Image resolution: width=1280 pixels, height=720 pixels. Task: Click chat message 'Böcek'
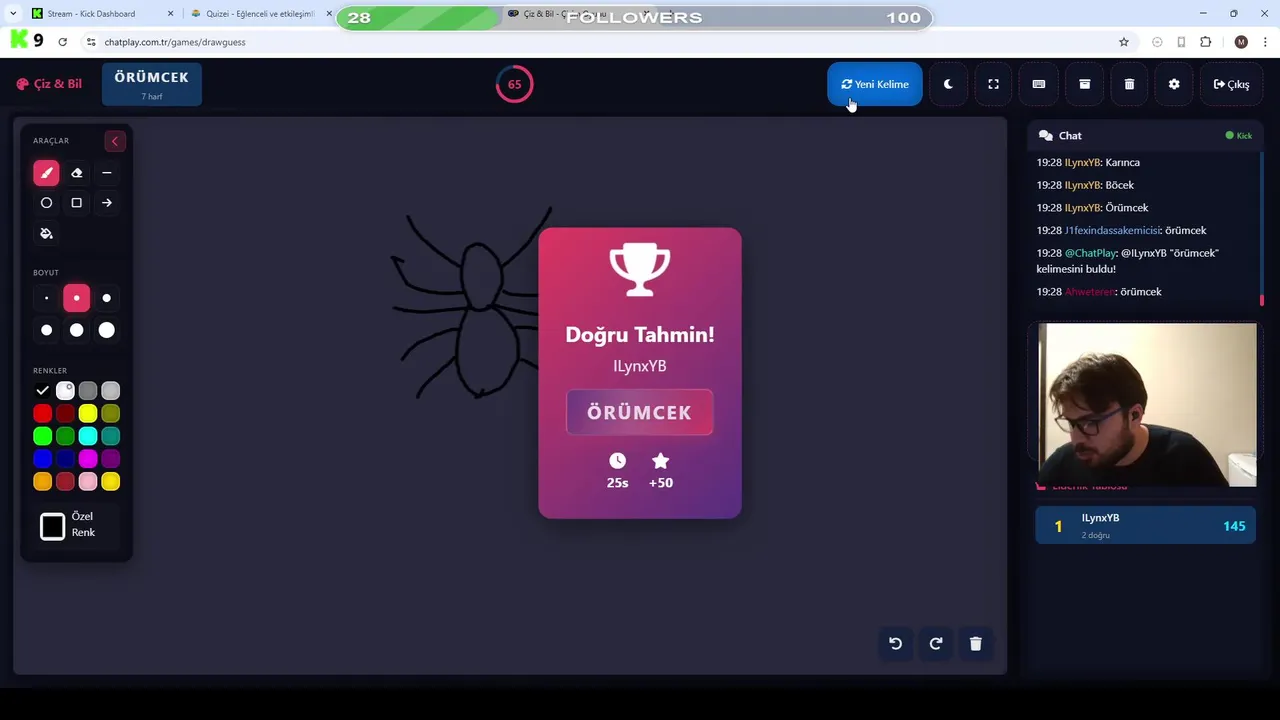coord(1085,185)
